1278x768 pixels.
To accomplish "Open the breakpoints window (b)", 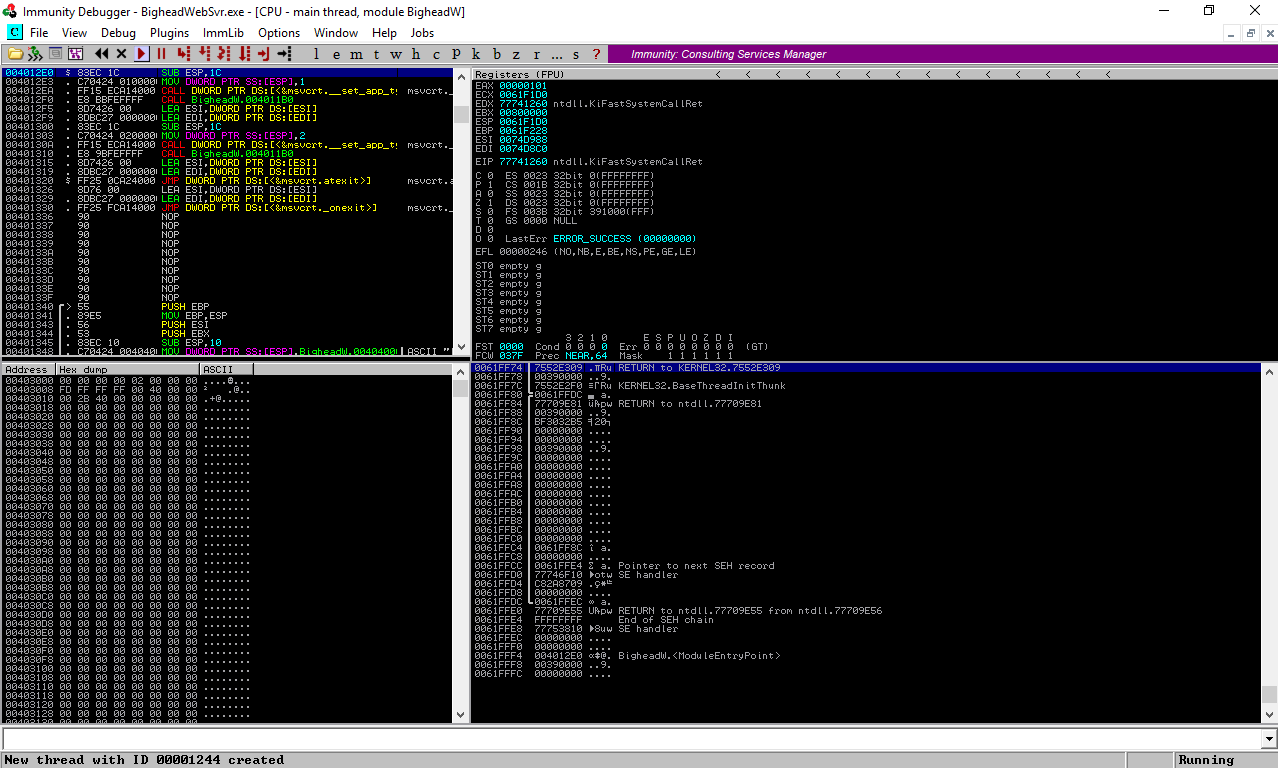I will [497, 54].
